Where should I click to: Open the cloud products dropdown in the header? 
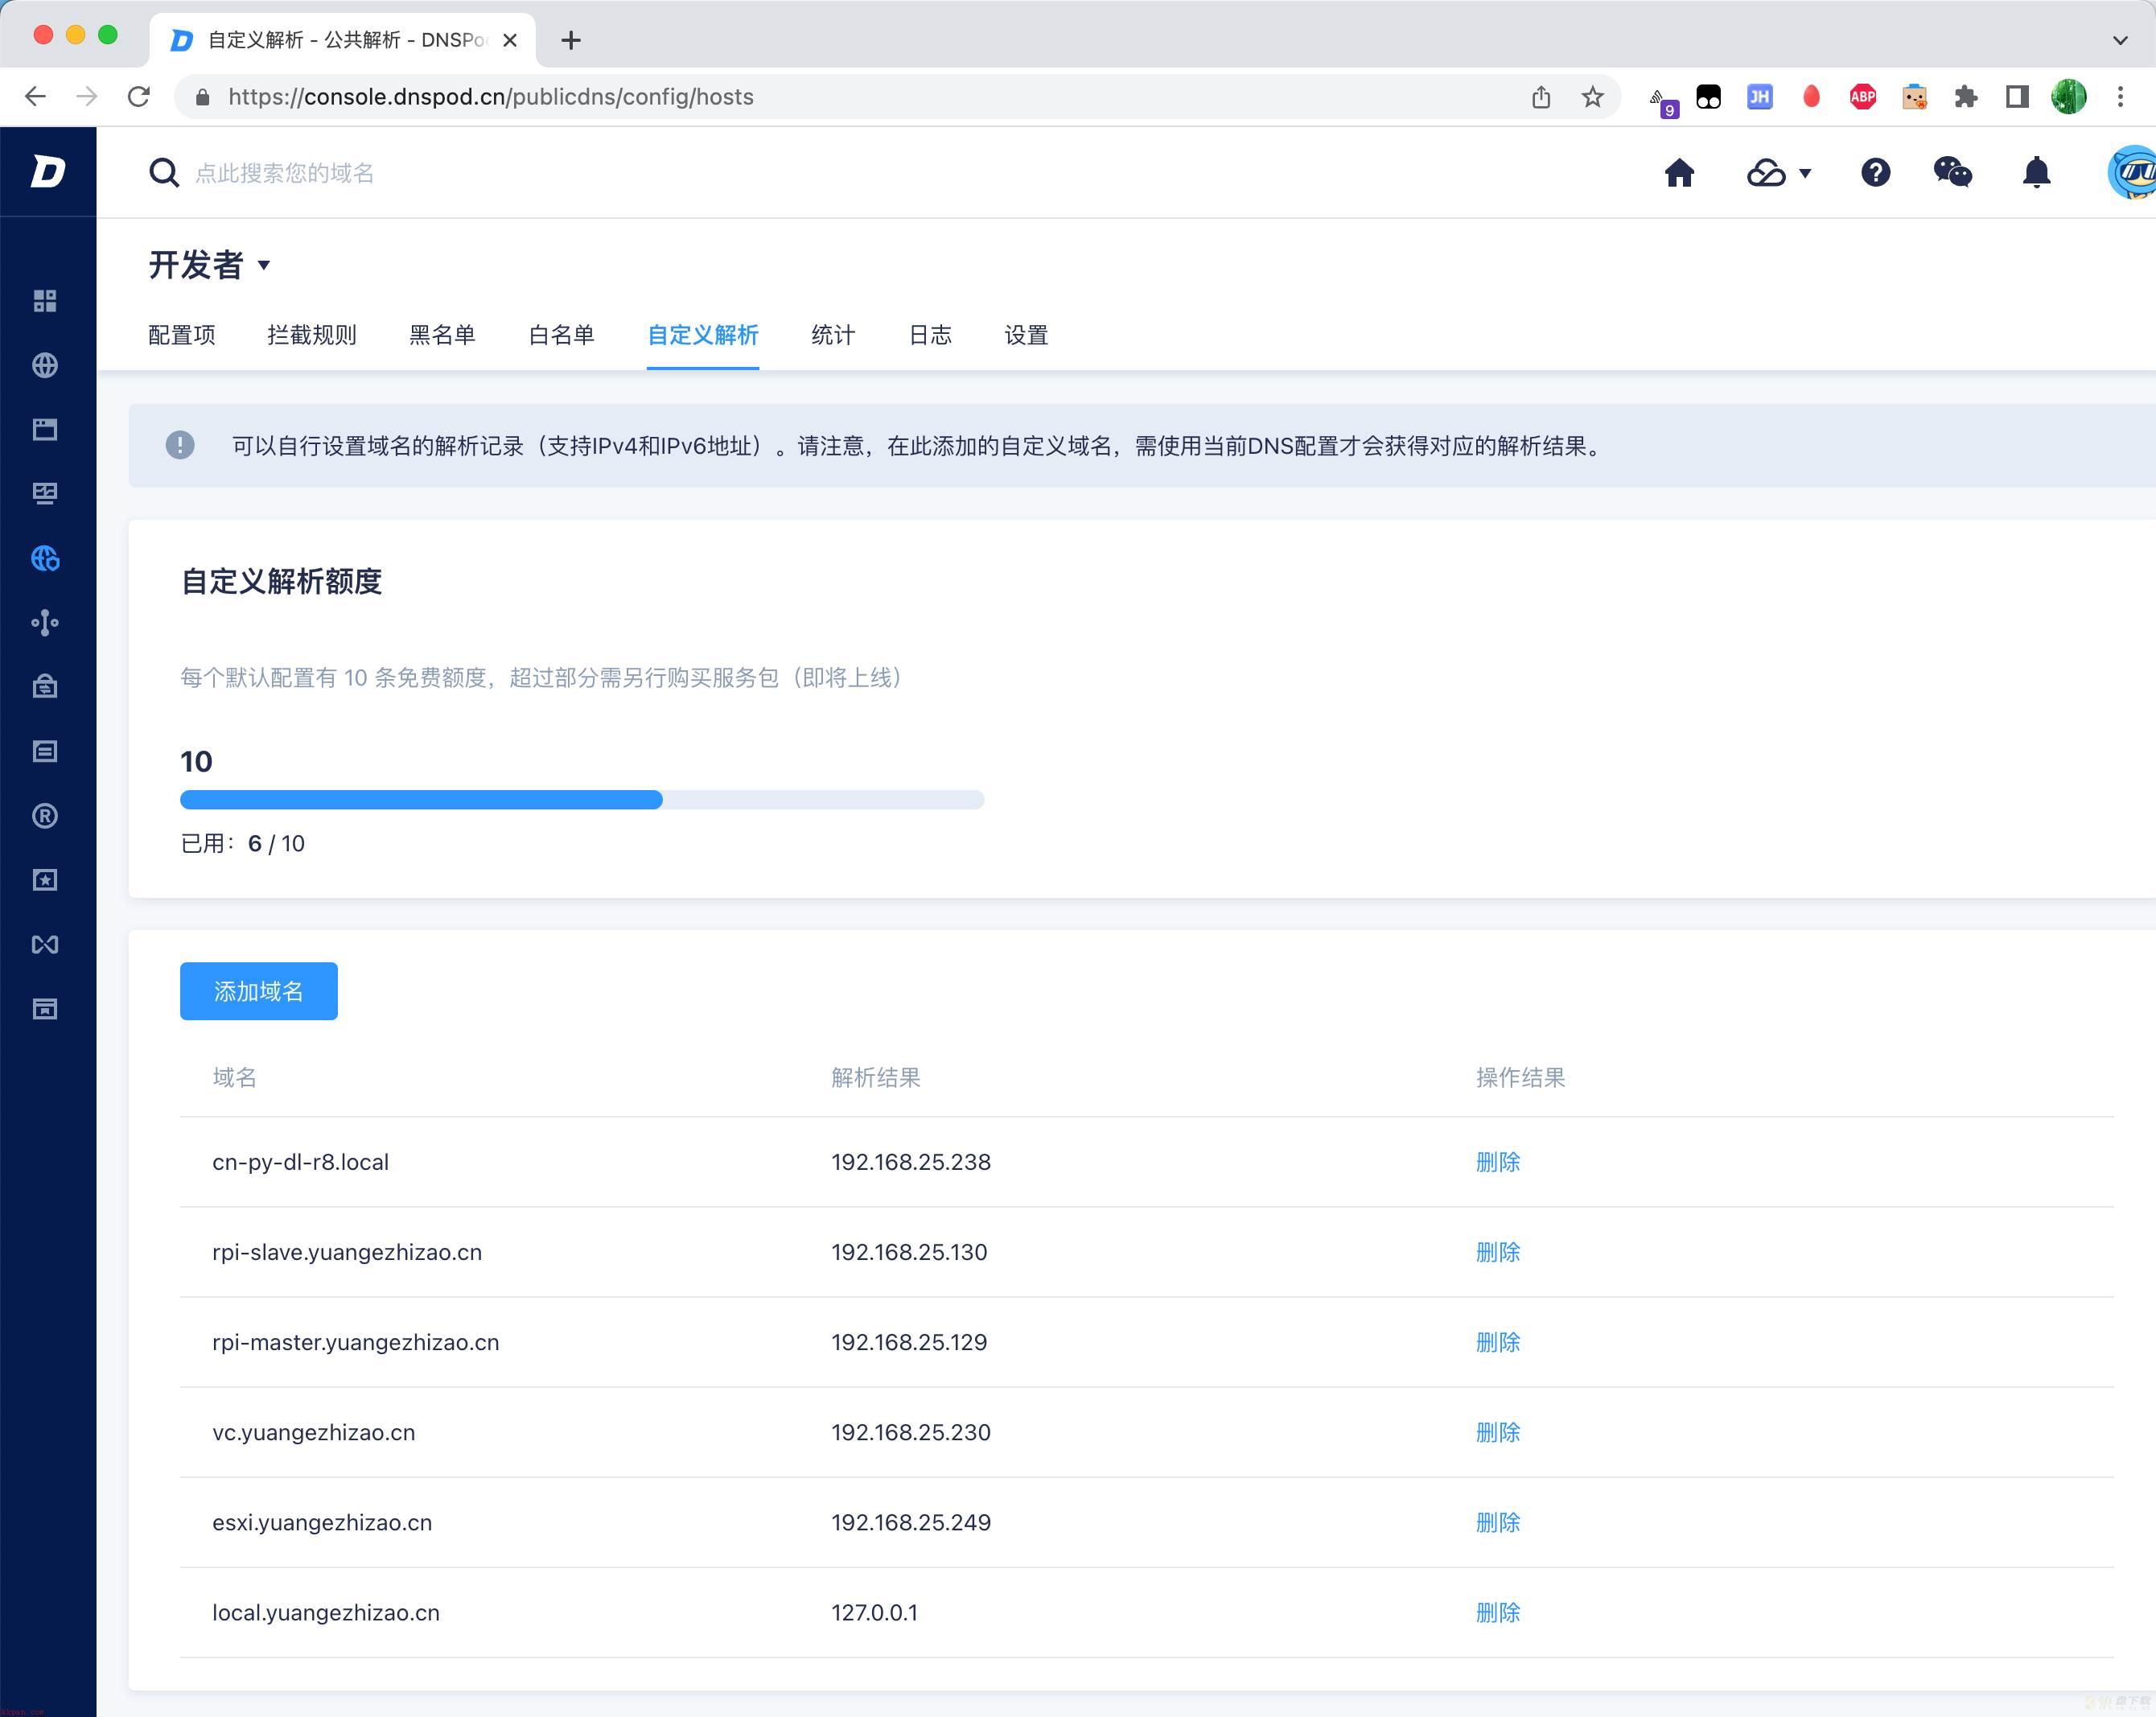(1778, 173)
